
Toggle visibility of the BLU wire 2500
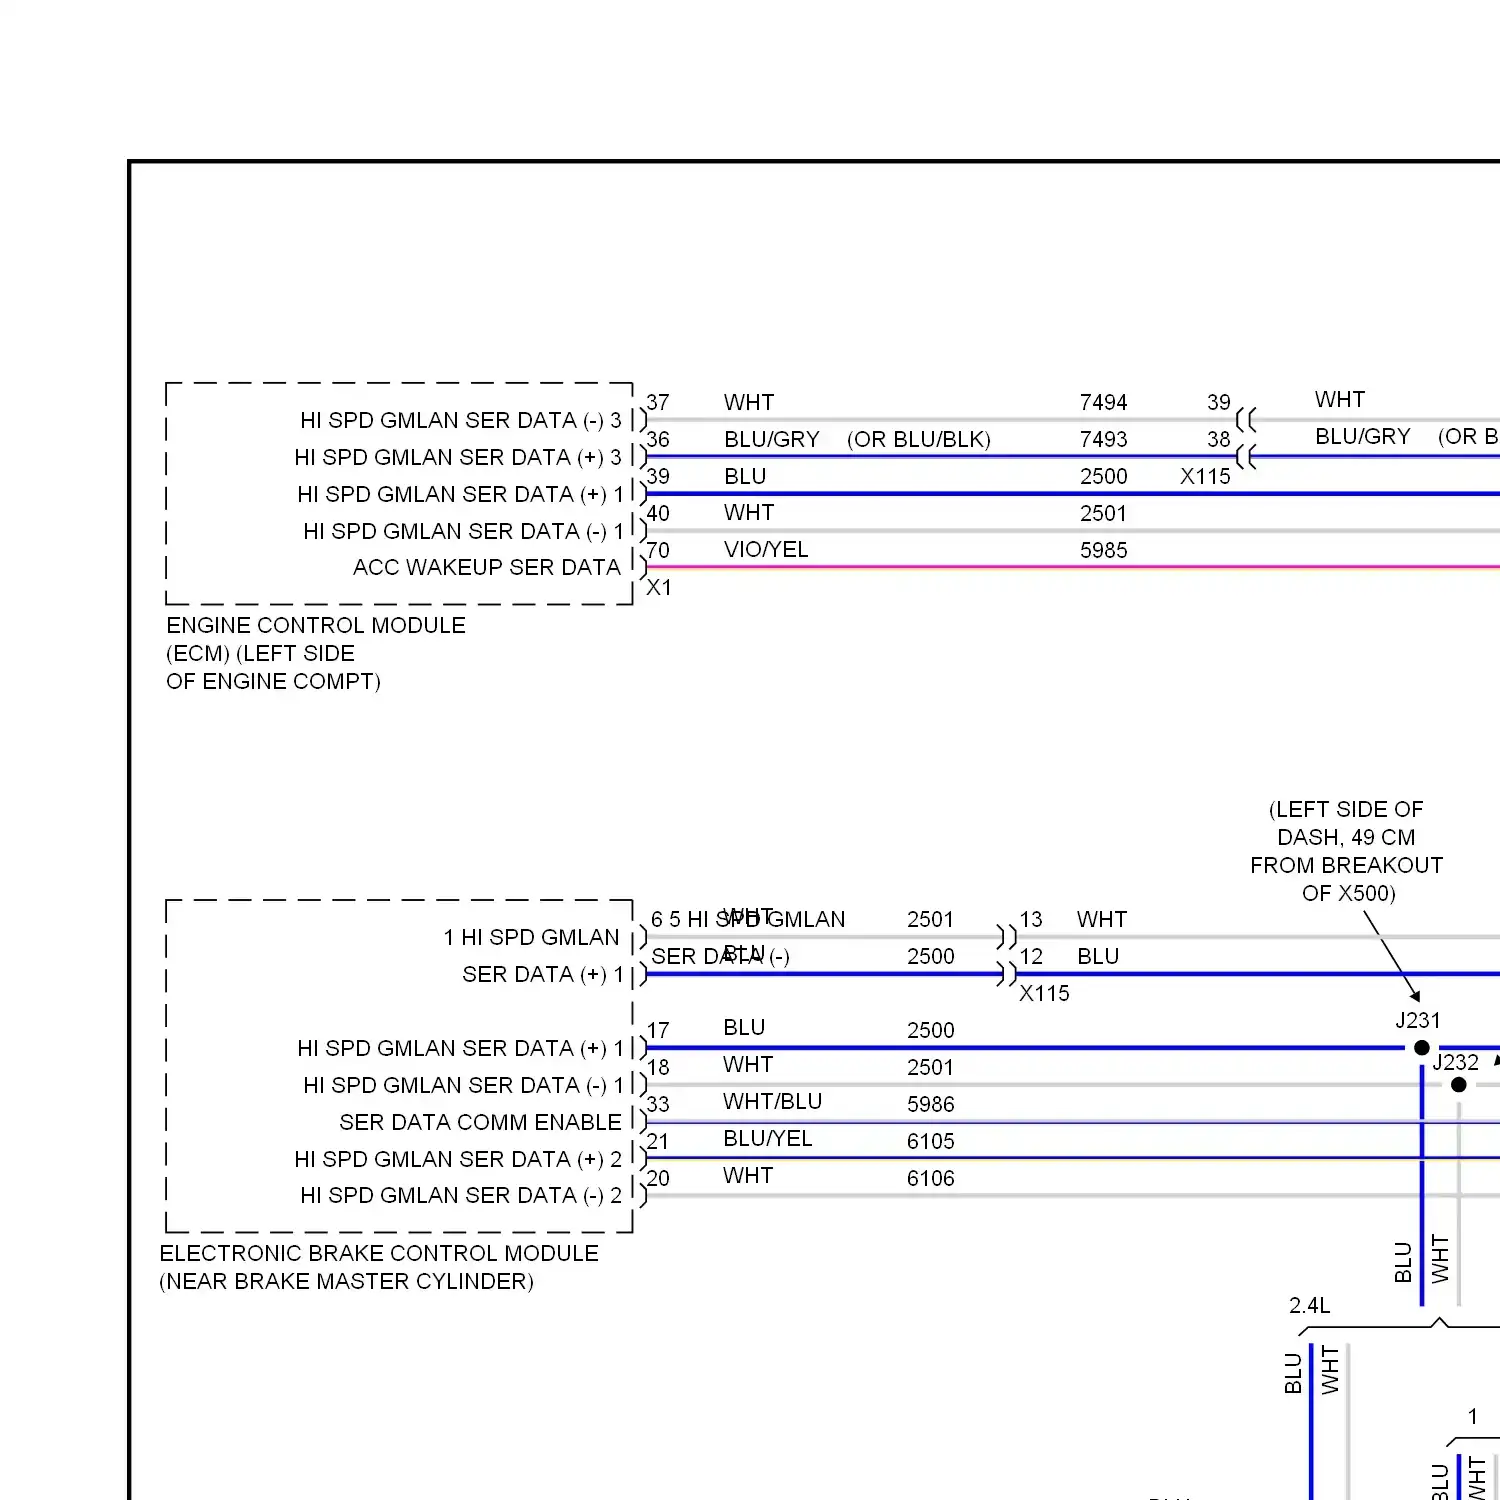900,492
